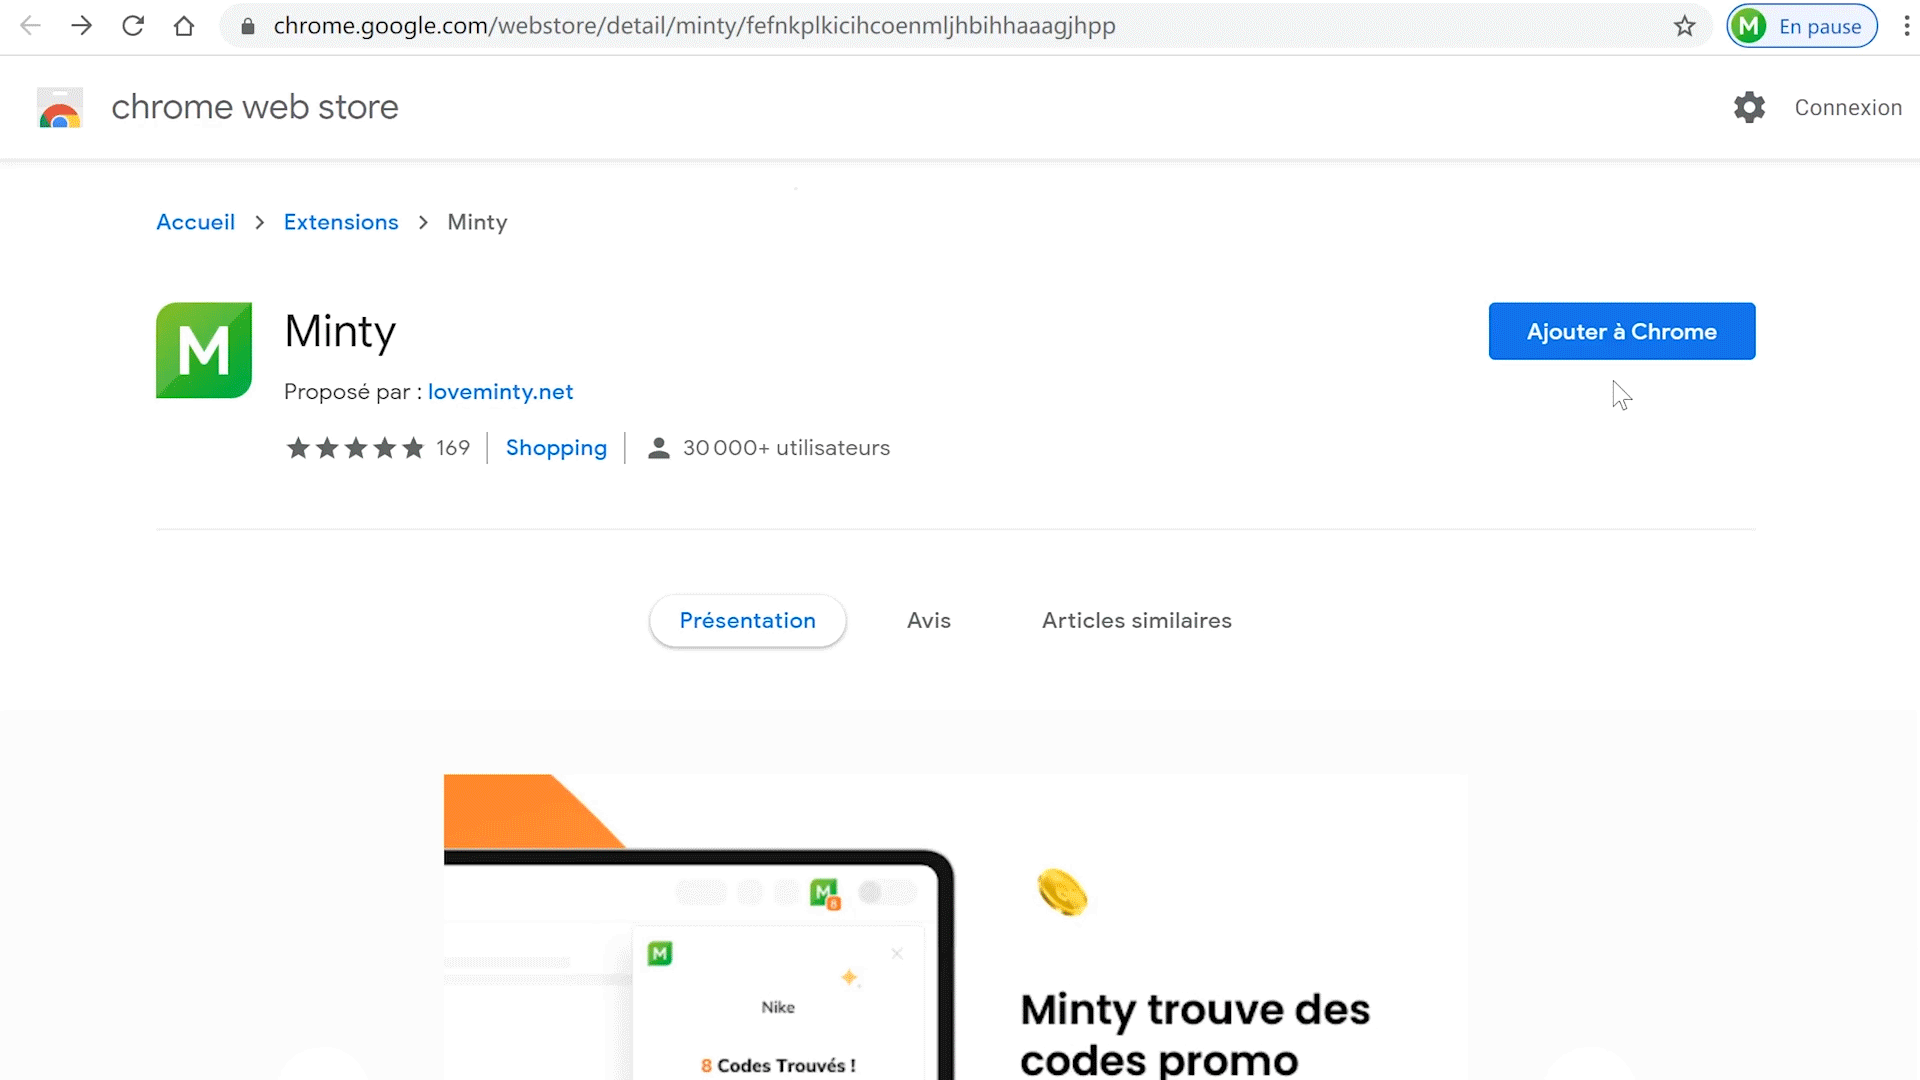Viewport: 1920px width, 1080px height.
Task: Click the chrome web store title
Action: 255,107
